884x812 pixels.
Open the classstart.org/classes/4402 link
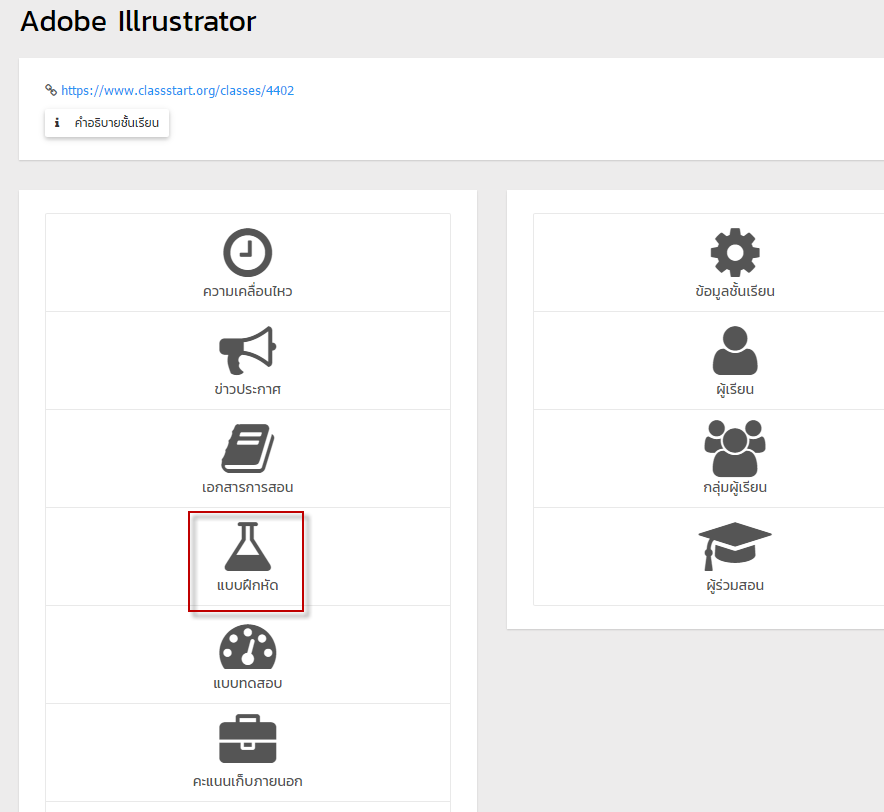[178, 90]
